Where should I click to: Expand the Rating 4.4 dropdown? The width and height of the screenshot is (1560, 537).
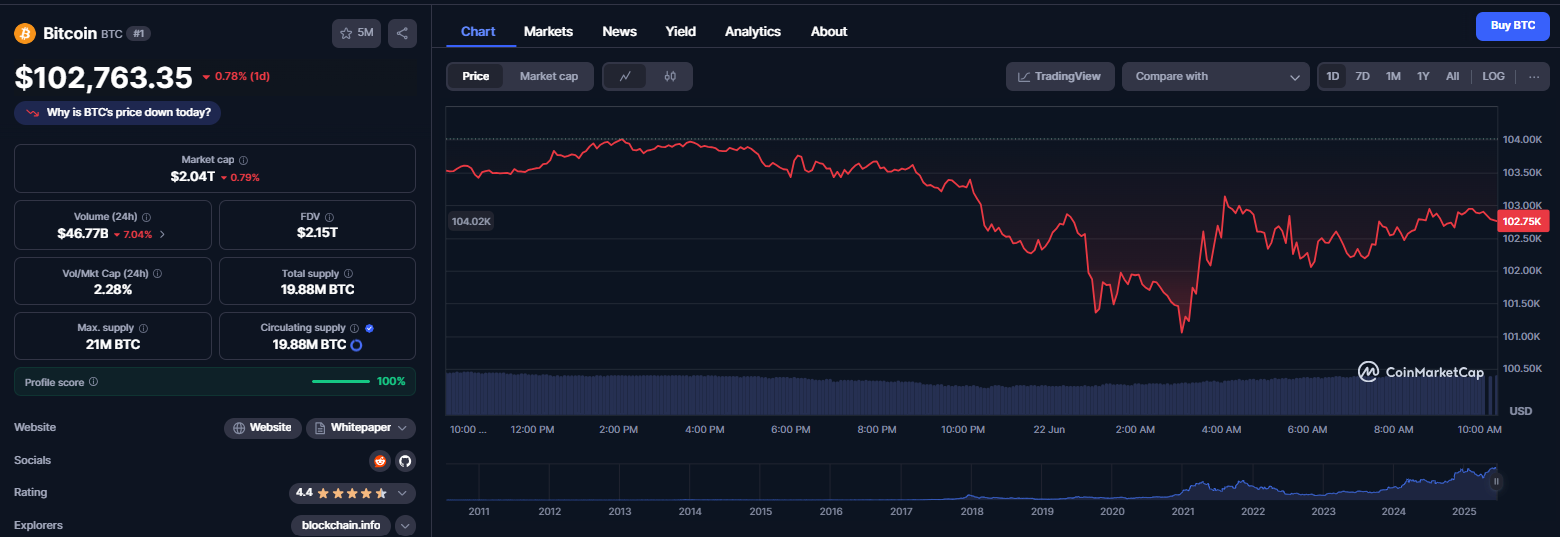pos(352,493)
